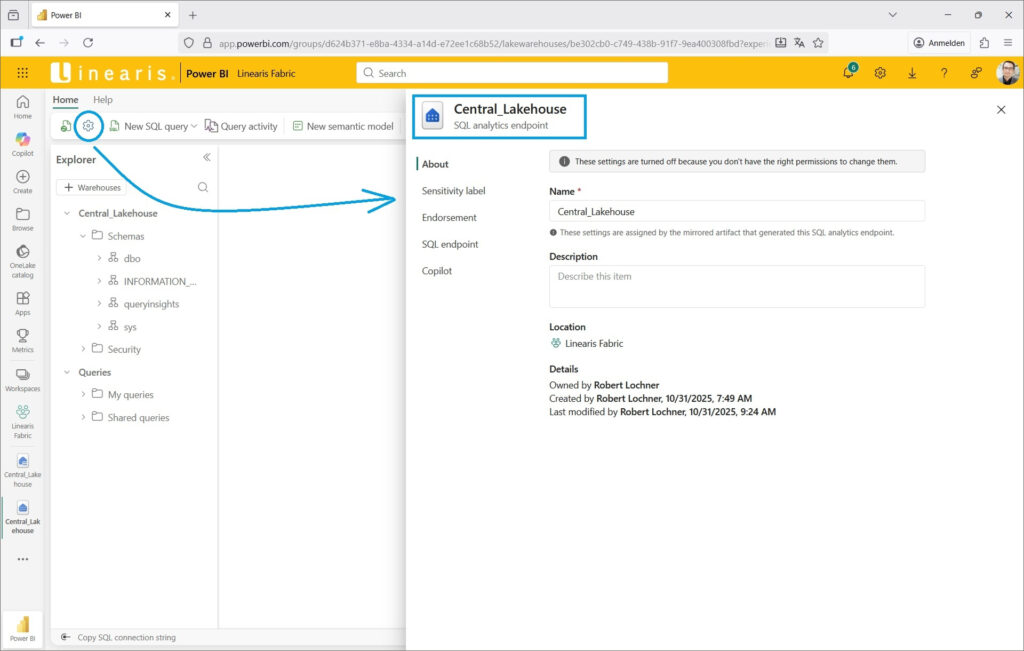The image size is (1024, 651).
Task: Open the Help question mark icon
Action: click(x=944, y=73)
